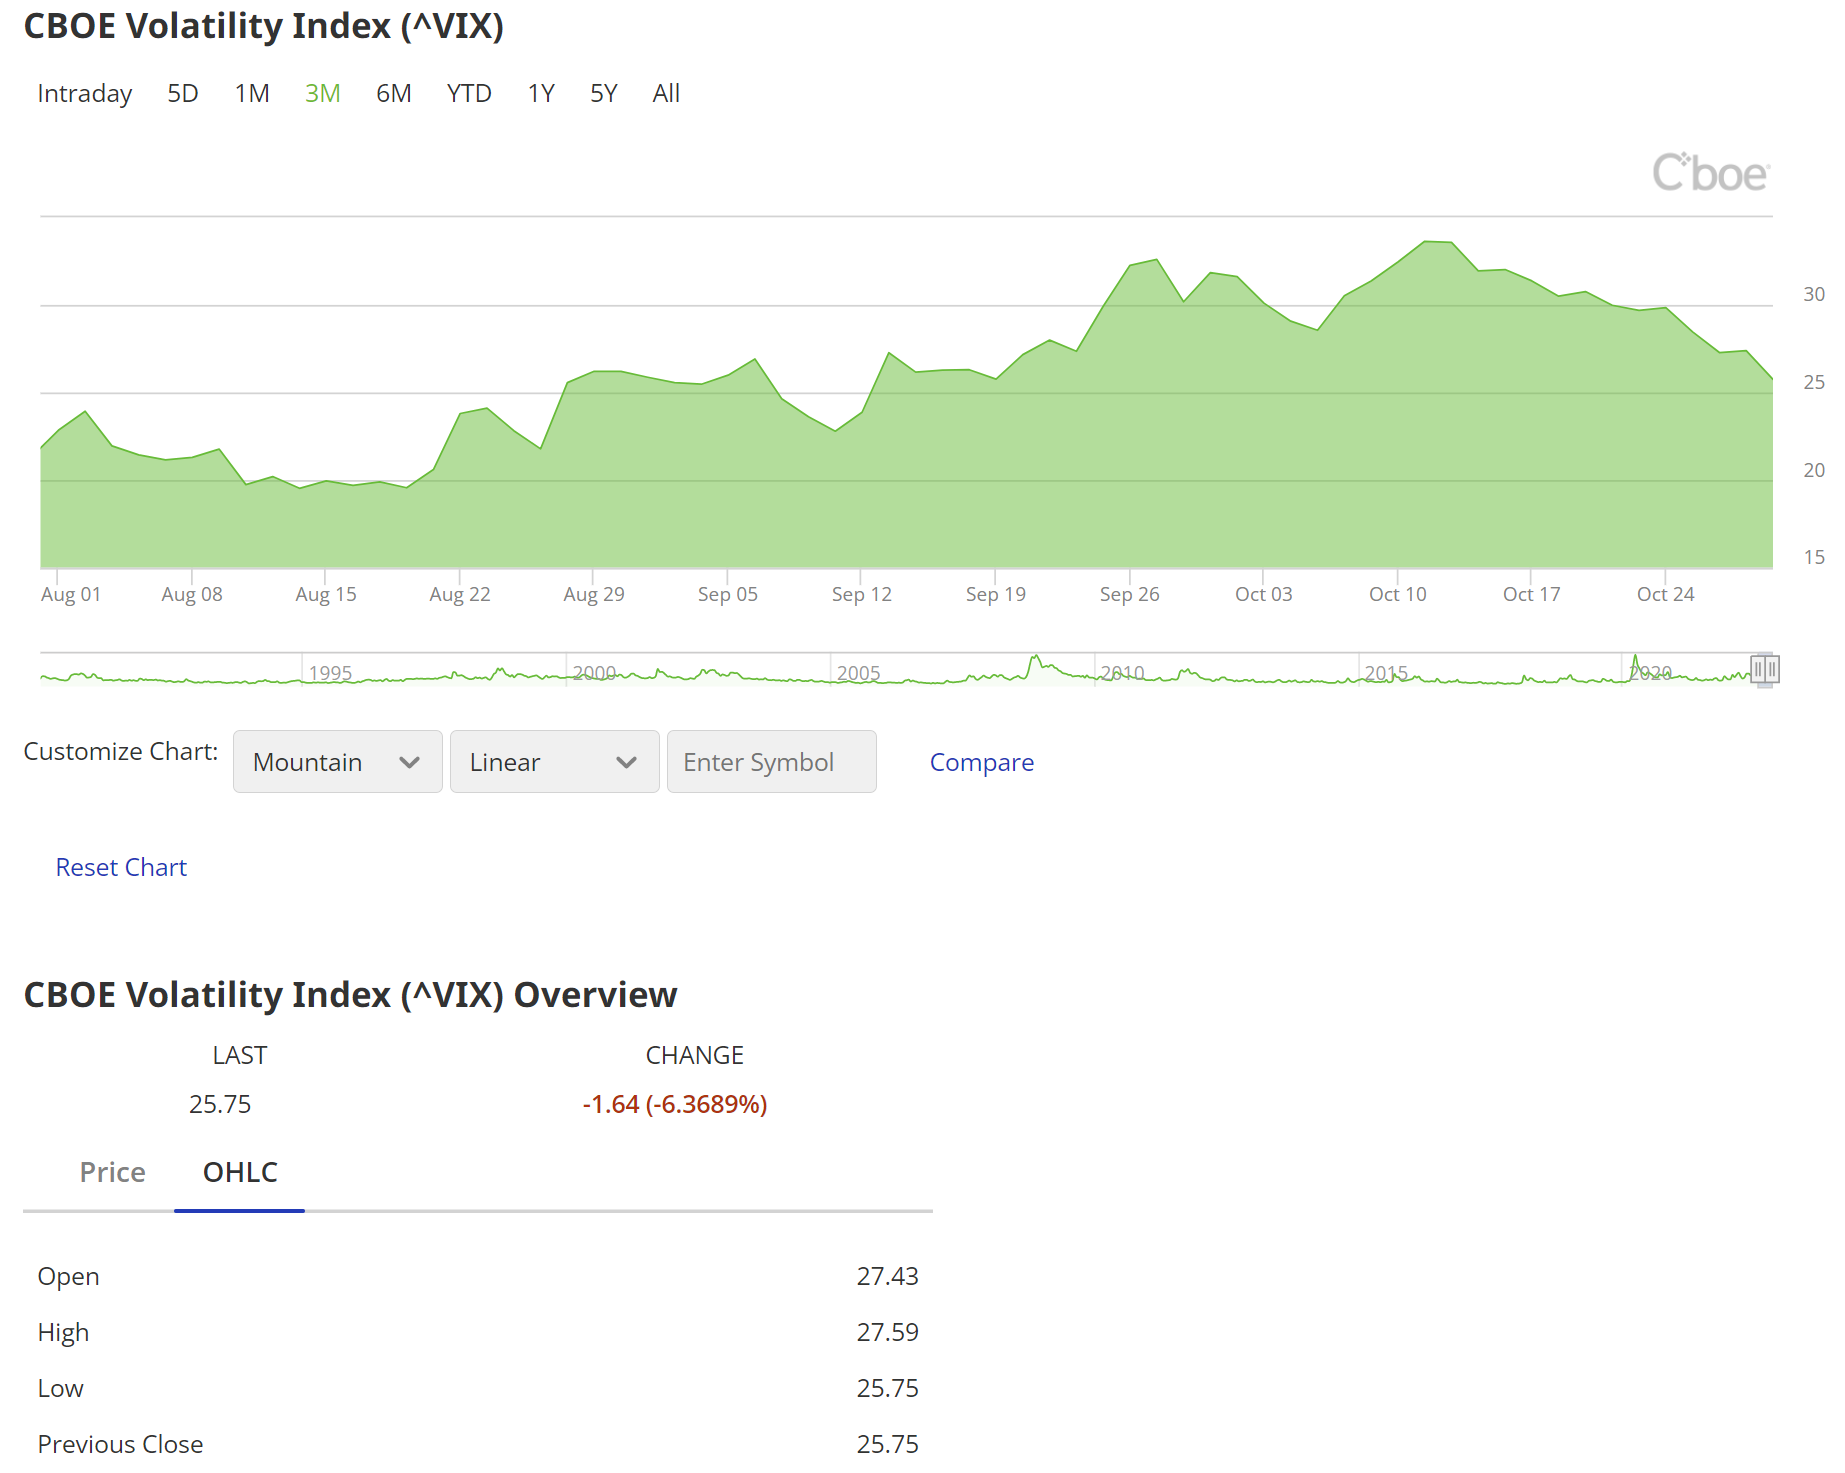Screen dimensions: 1845x1473
Task: Click the Compare link
Action: click(982, 762)
